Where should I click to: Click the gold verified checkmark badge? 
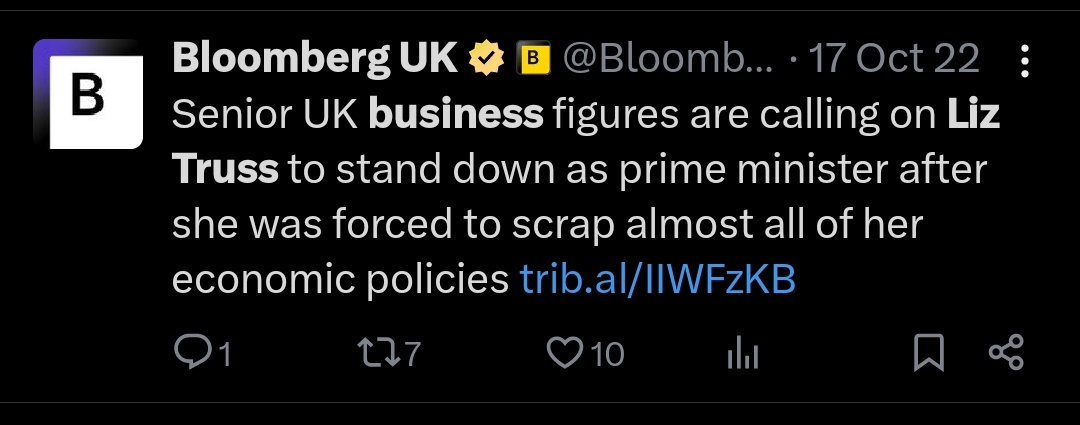[486, 59]
